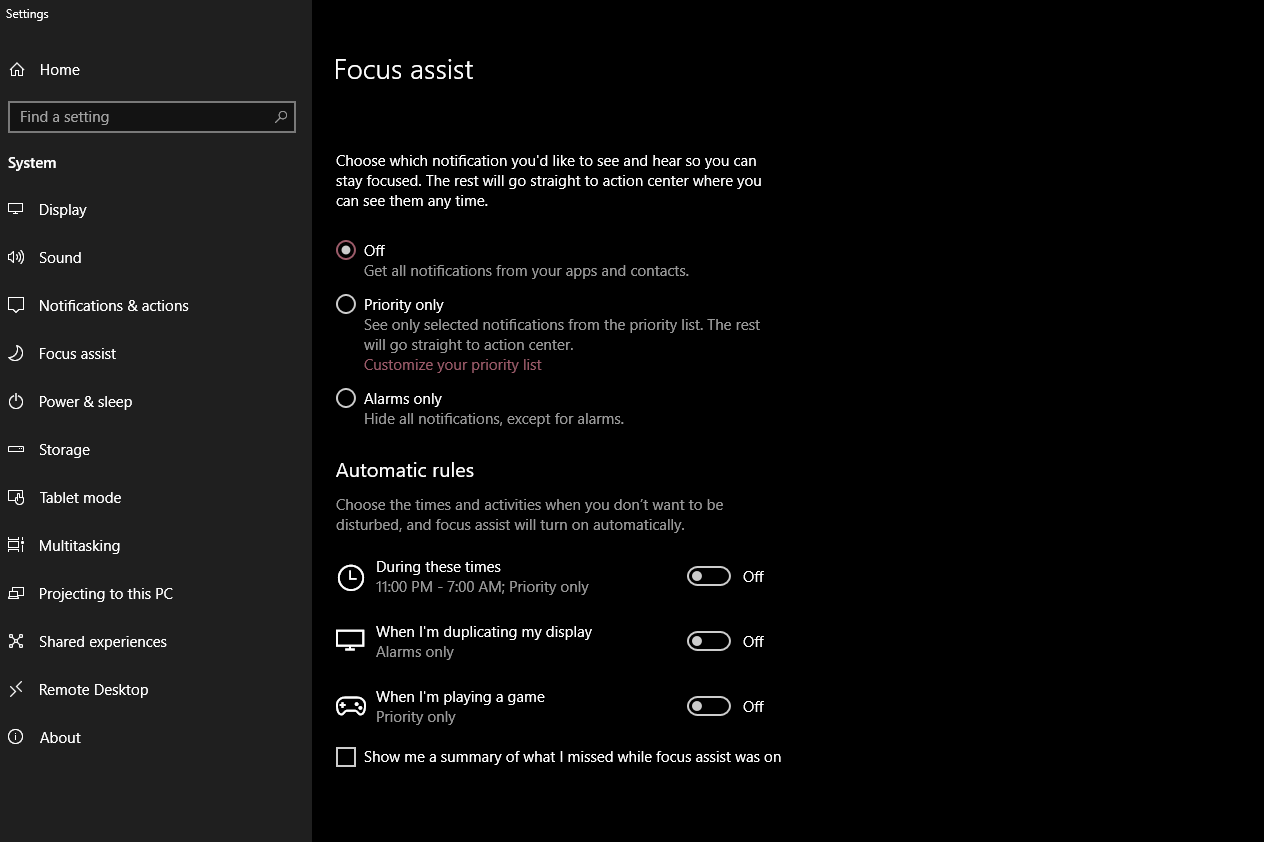This screenshot has width=1264, height=842.
Task: Enable the During these times automatic rule
Action: click(709, 576)
